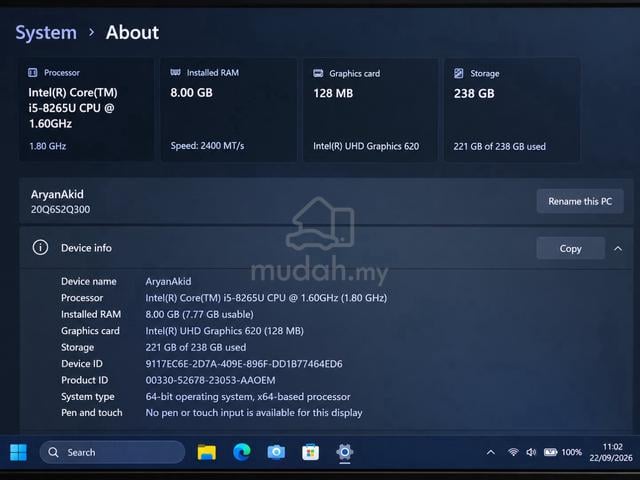Select Device ID 9117EC6E-2D7A-409E-896F-DD1B77464ED6

pyautogui.click(x=244, y=364)
